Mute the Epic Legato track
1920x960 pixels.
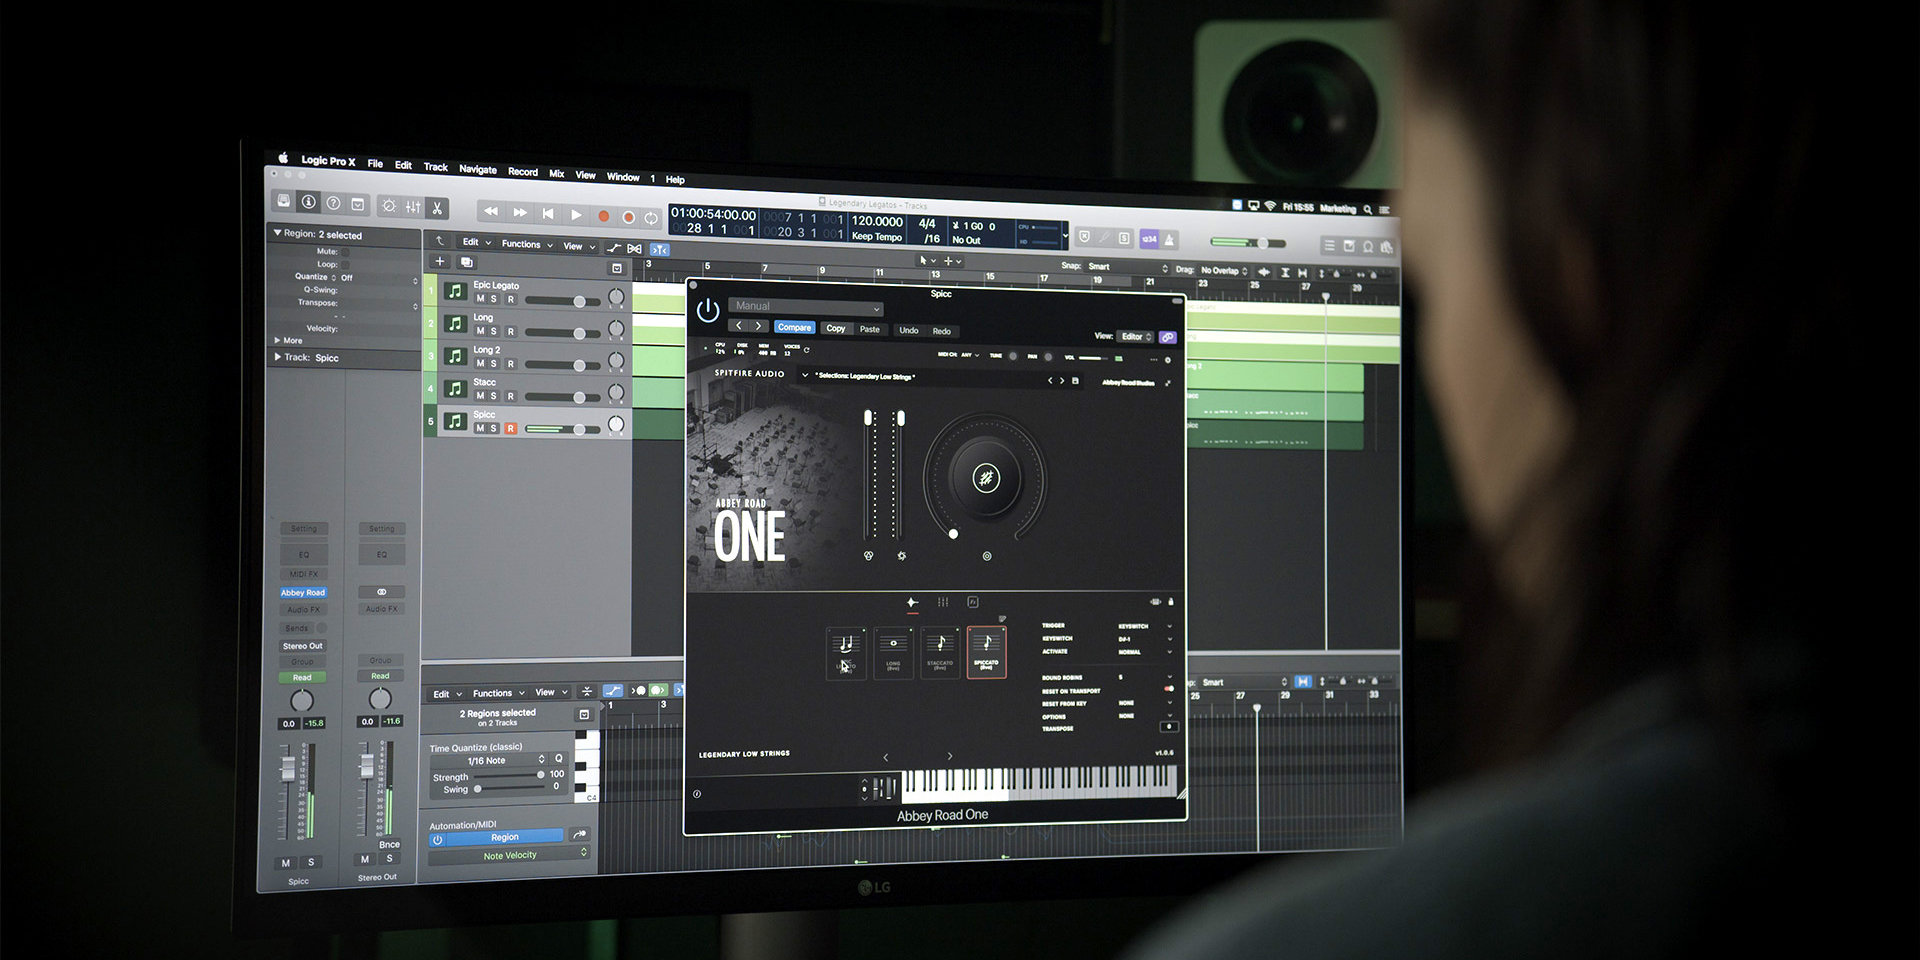(x=480, y=298)
